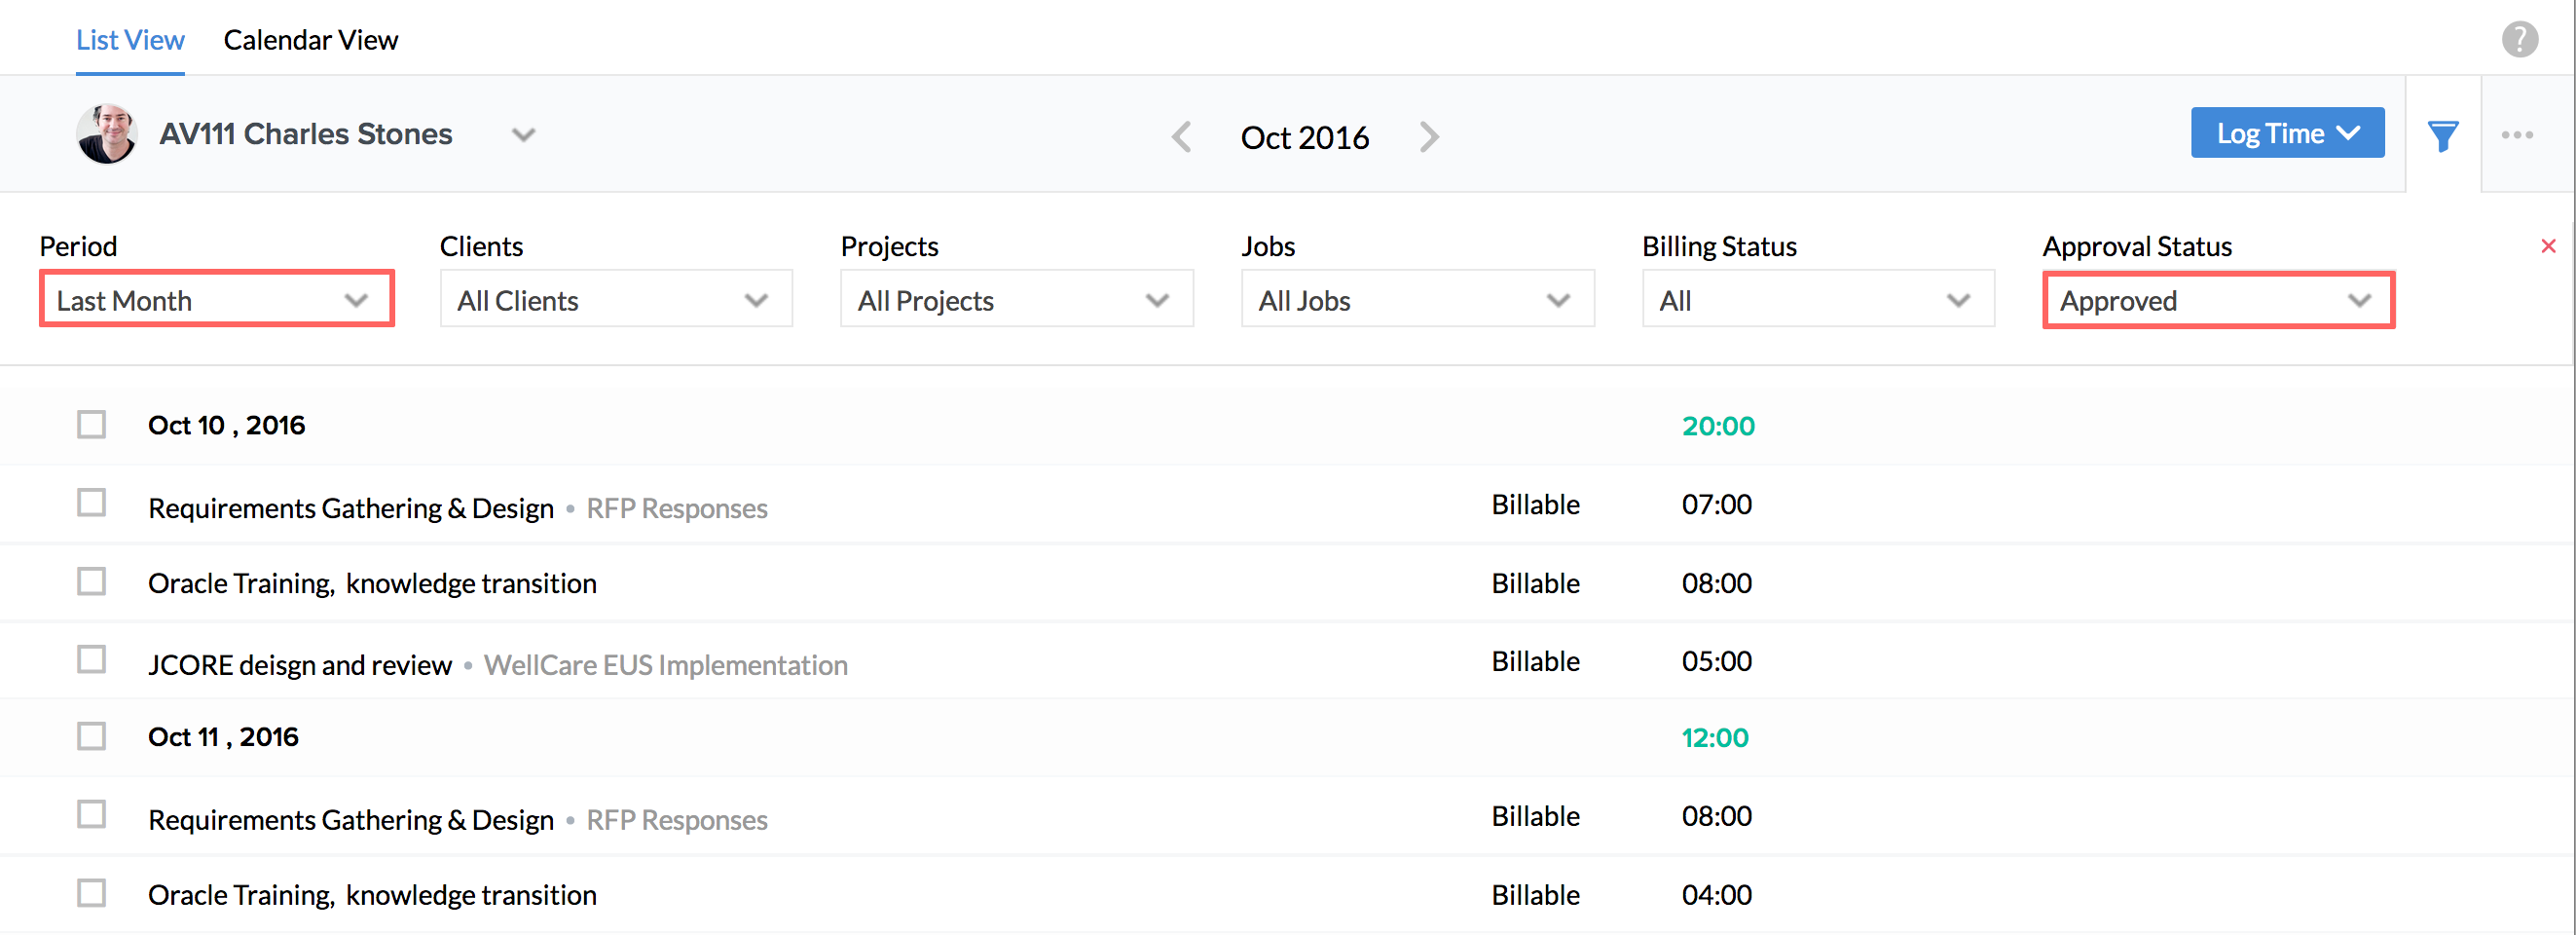Image resolution: width=2576 pixels, height=935 pixels.
Task: Open the All Clients dropdown
Action: [x=616, y=299]
